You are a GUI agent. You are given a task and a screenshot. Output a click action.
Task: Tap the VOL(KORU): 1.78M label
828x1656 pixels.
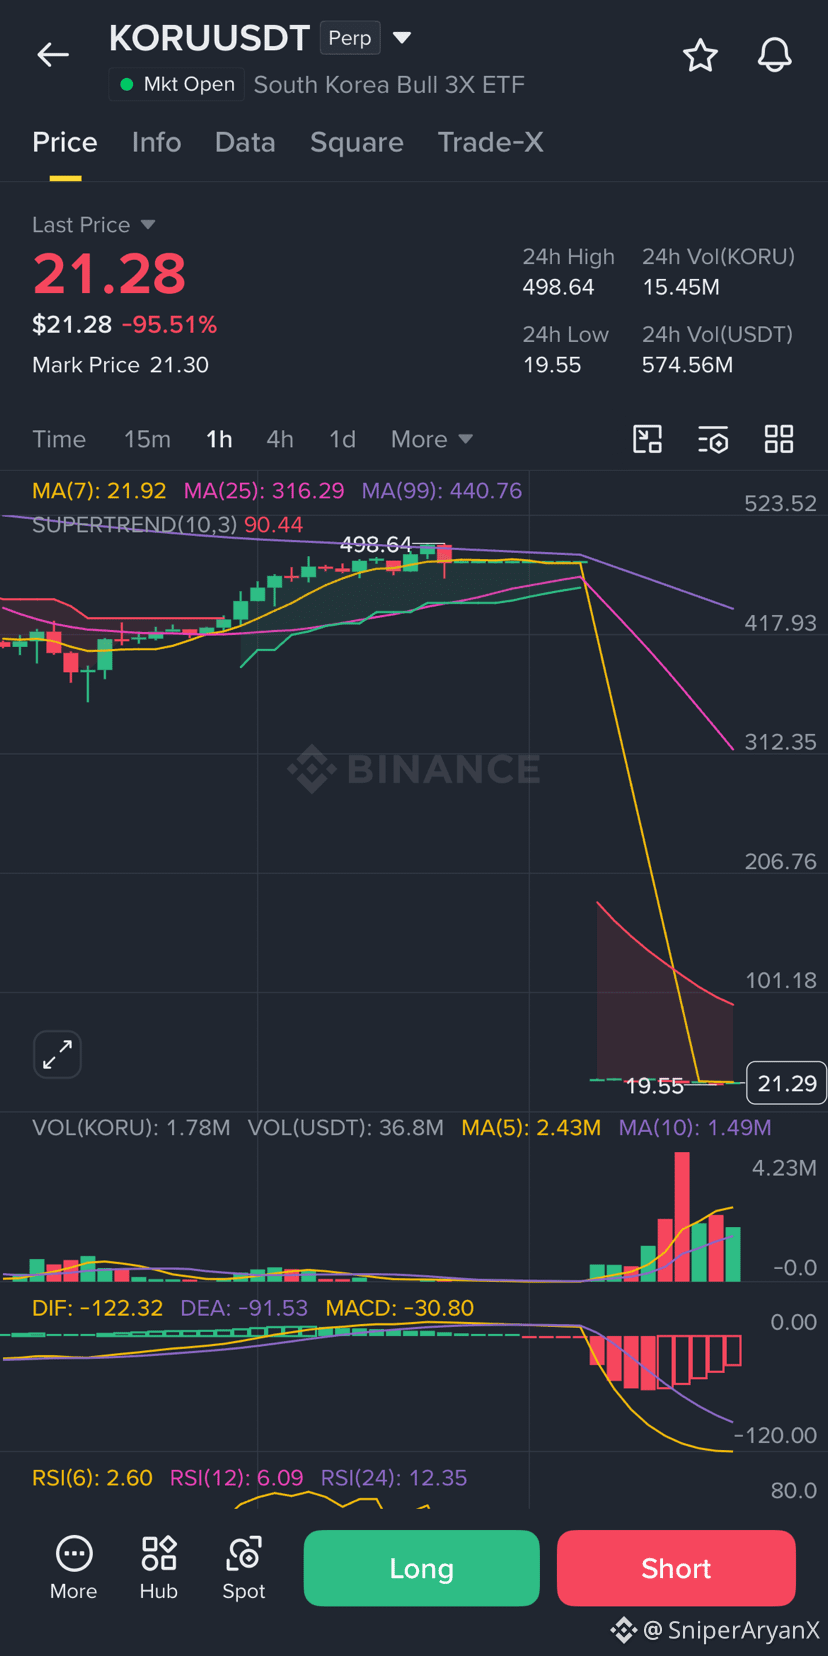131,1128
